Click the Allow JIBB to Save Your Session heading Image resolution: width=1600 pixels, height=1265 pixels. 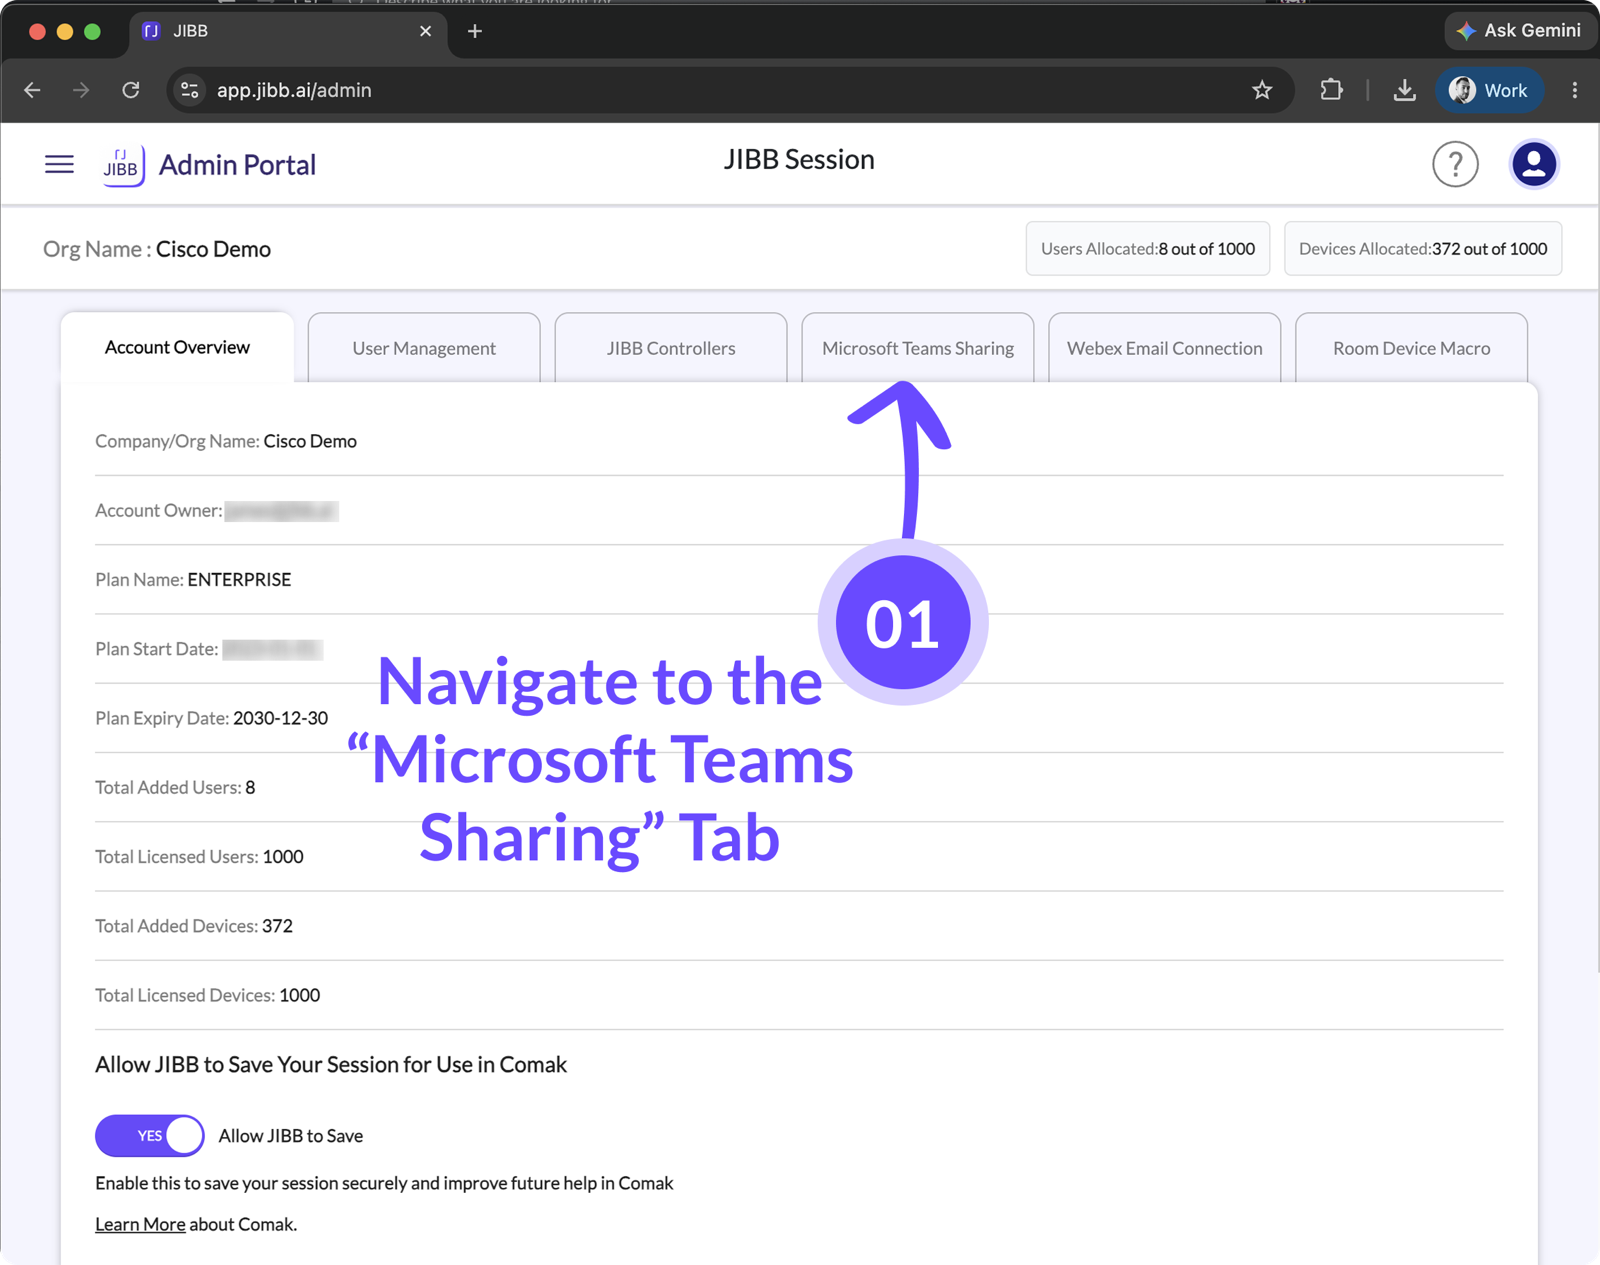[331, 1064]
